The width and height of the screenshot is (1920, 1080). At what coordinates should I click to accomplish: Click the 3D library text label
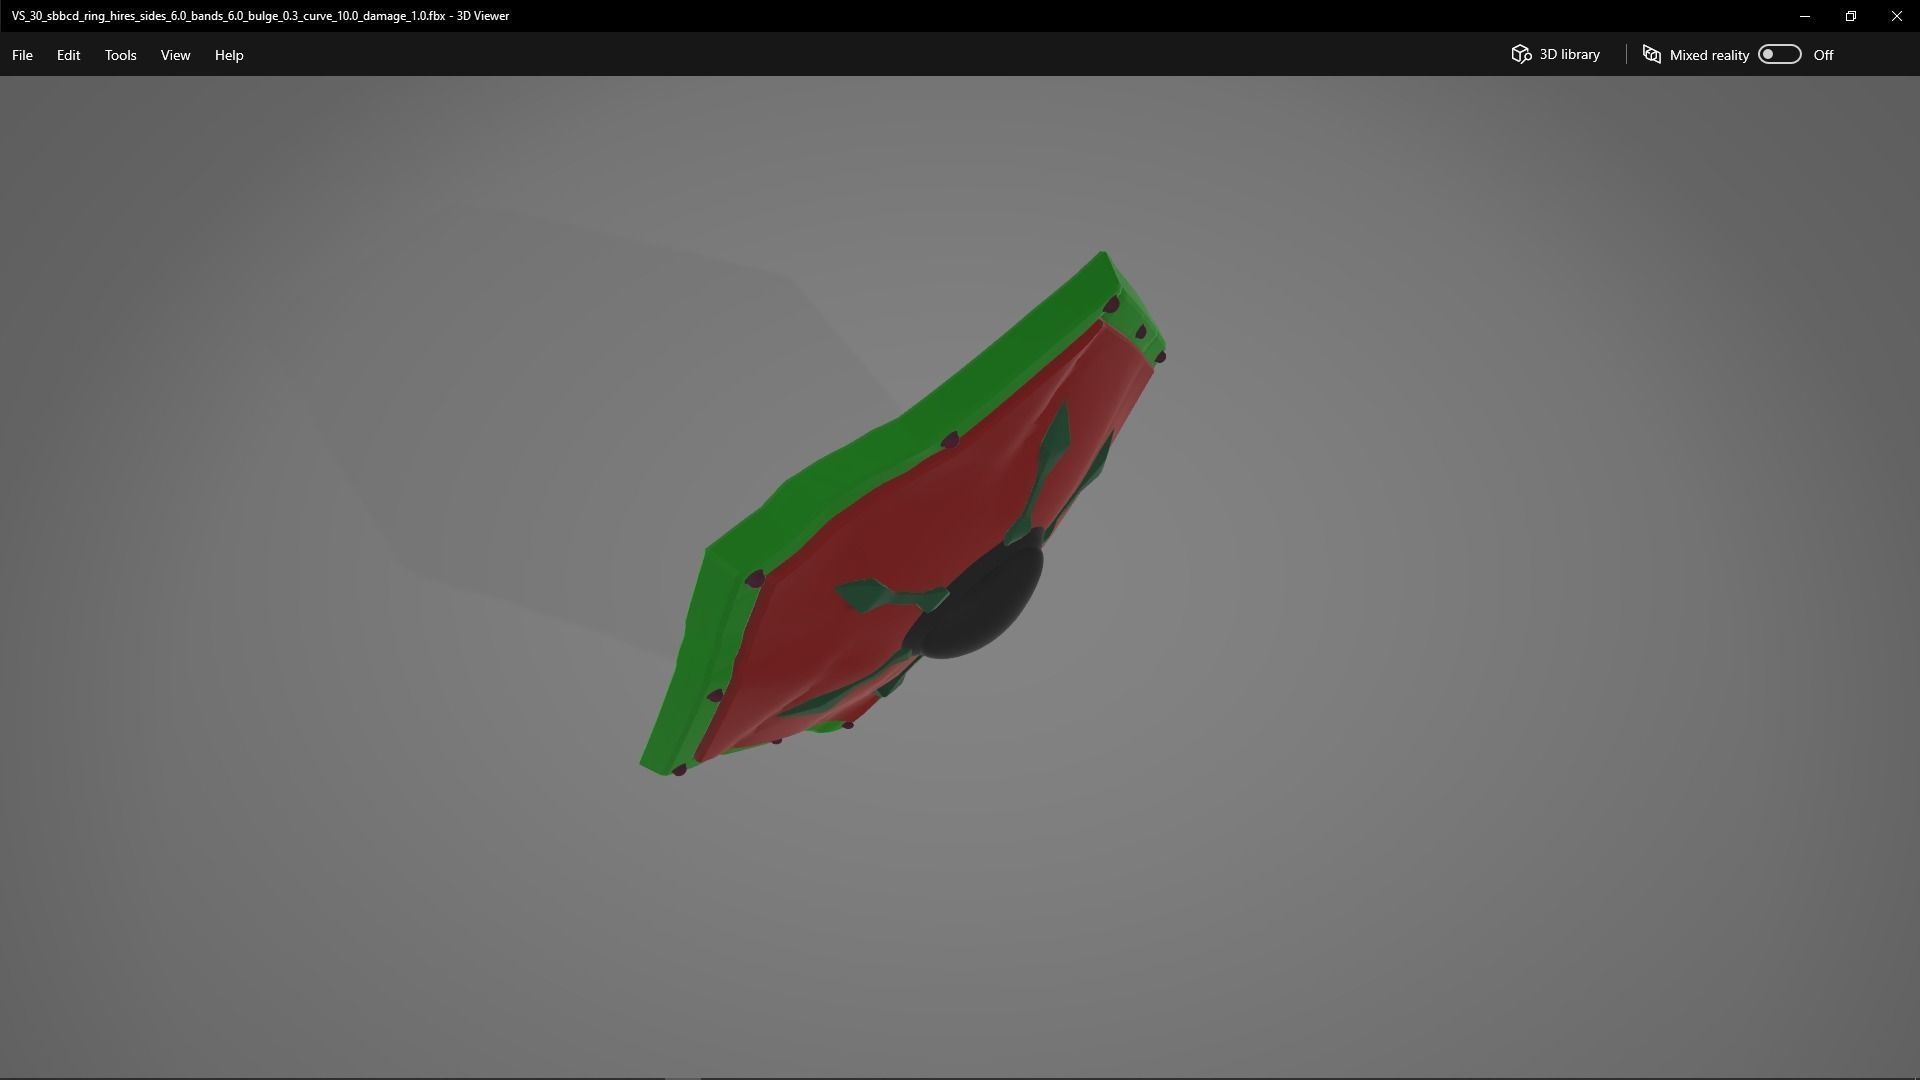tap(1569, 55)
